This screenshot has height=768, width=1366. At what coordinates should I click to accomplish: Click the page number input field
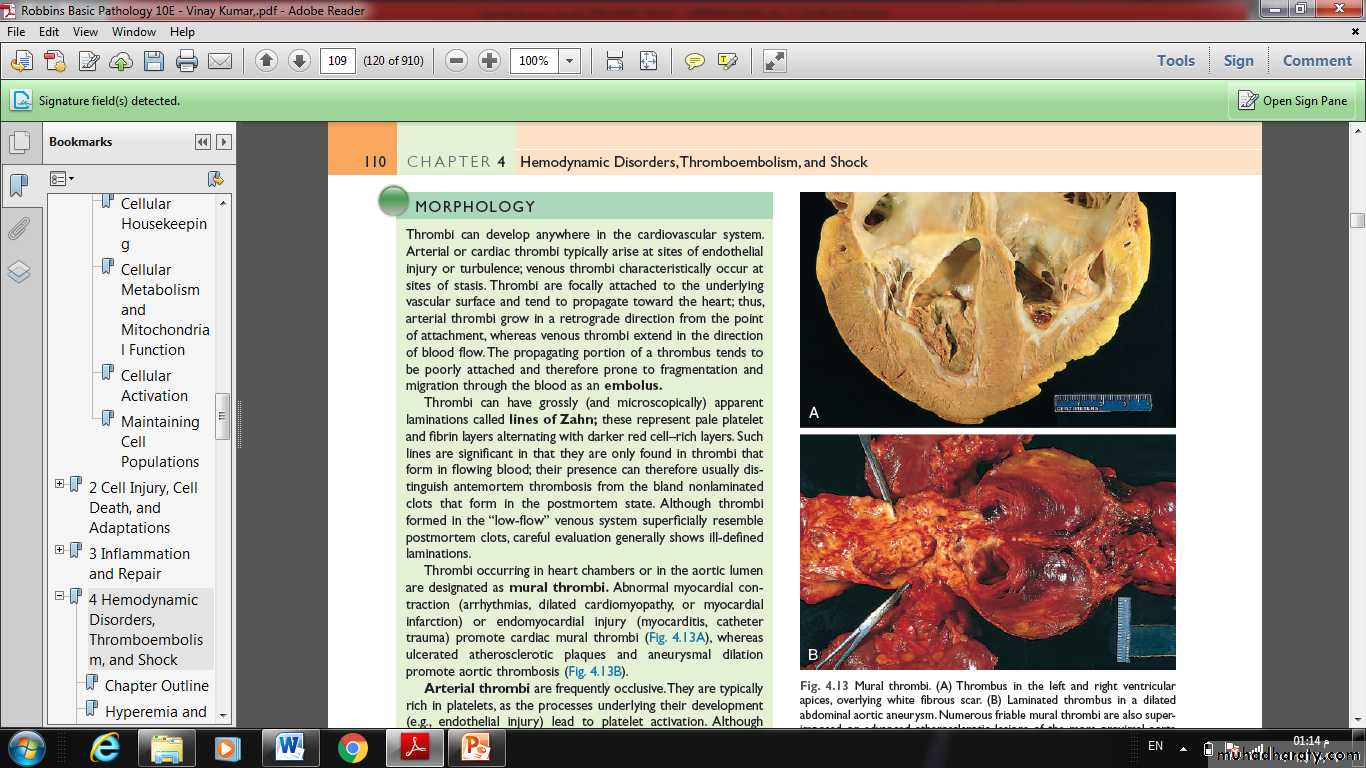[x=338, y=61]
